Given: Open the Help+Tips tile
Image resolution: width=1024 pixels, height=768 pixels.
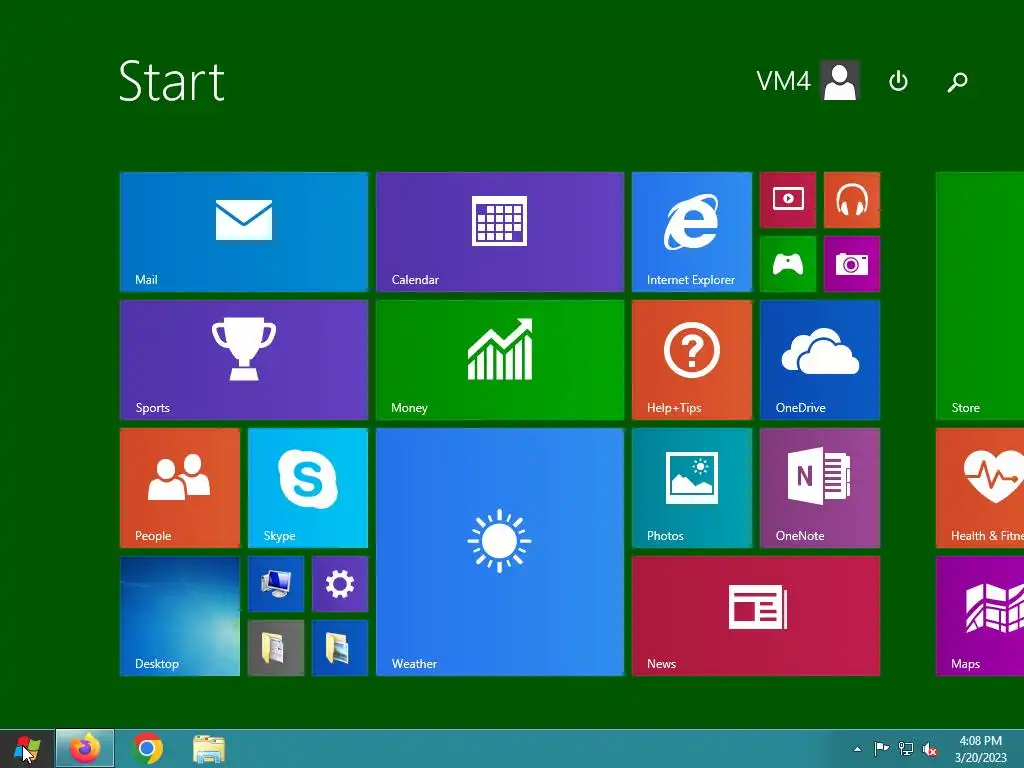Looking at the screenshot, I should pos(692,360).
